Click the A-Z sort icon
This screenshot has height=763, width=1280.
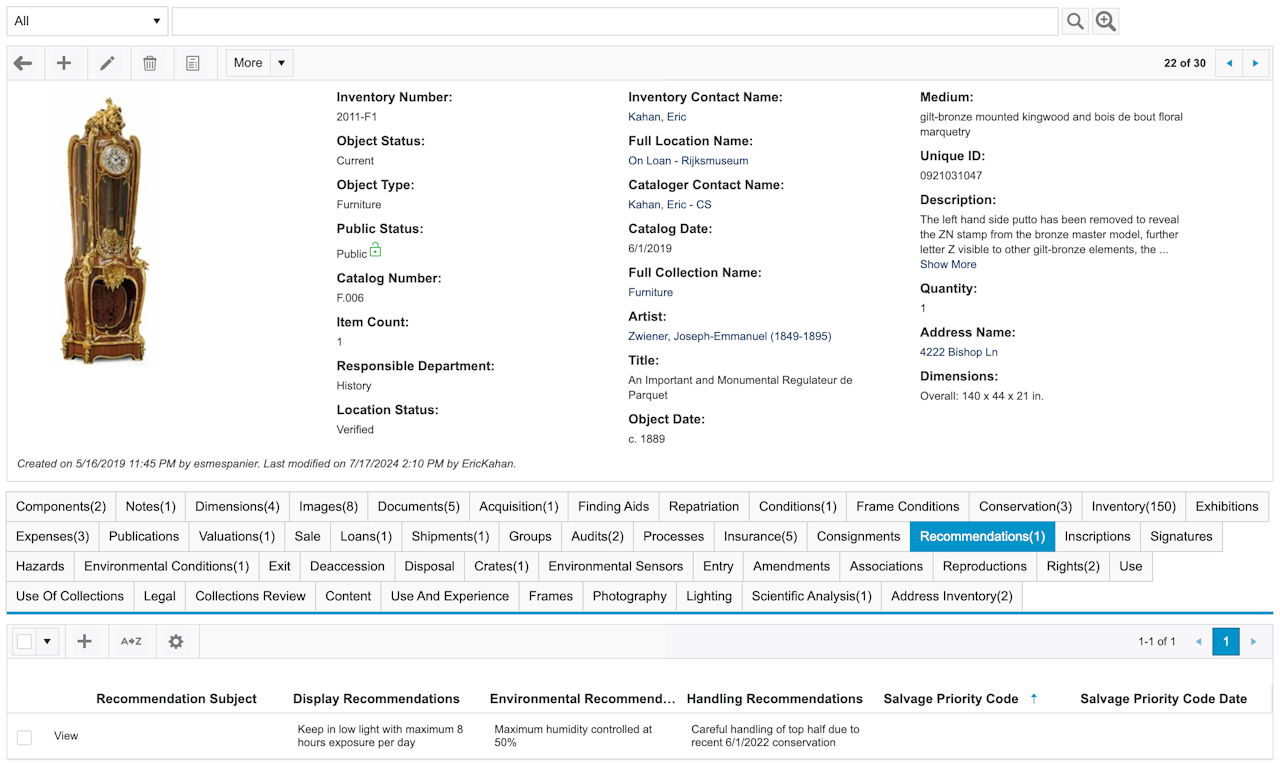coord(131,641)
